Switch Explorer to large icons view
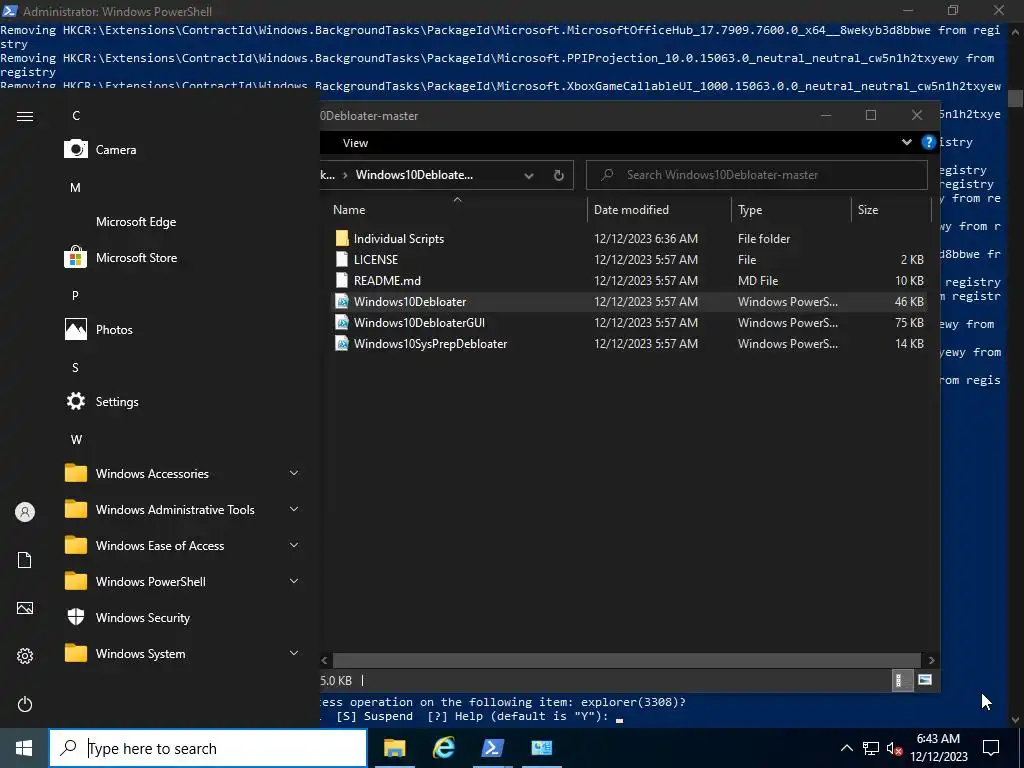This screenshot has height=768, width=1024. pos(924,680)
